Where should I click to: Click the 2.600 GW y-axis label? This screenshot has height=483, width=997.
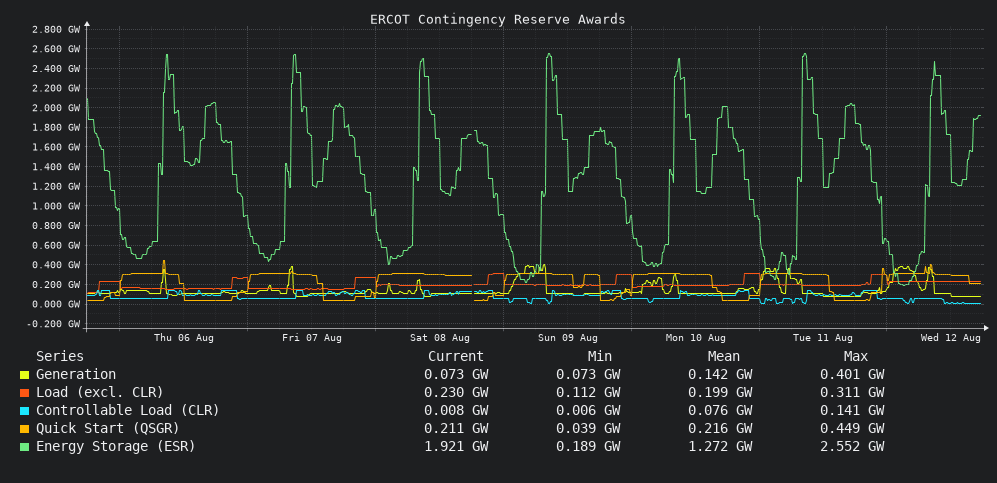(x=55, y=49)
